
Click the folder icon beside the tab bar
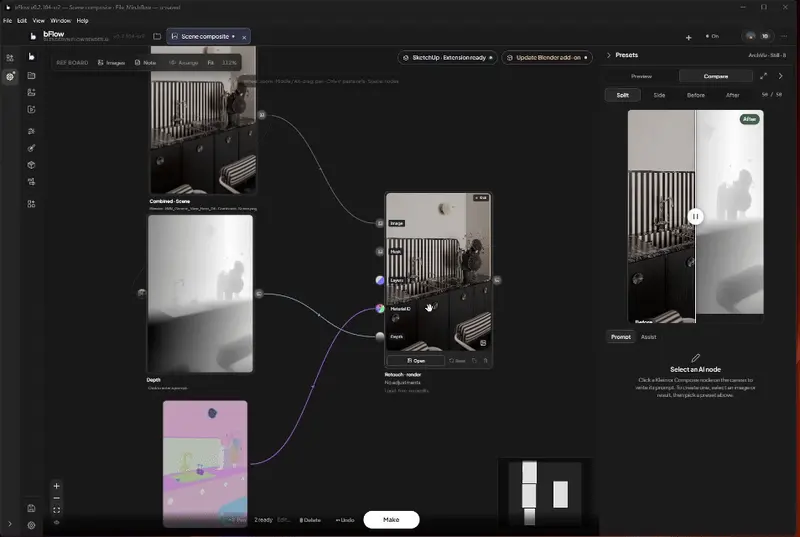tap(157, 37)
